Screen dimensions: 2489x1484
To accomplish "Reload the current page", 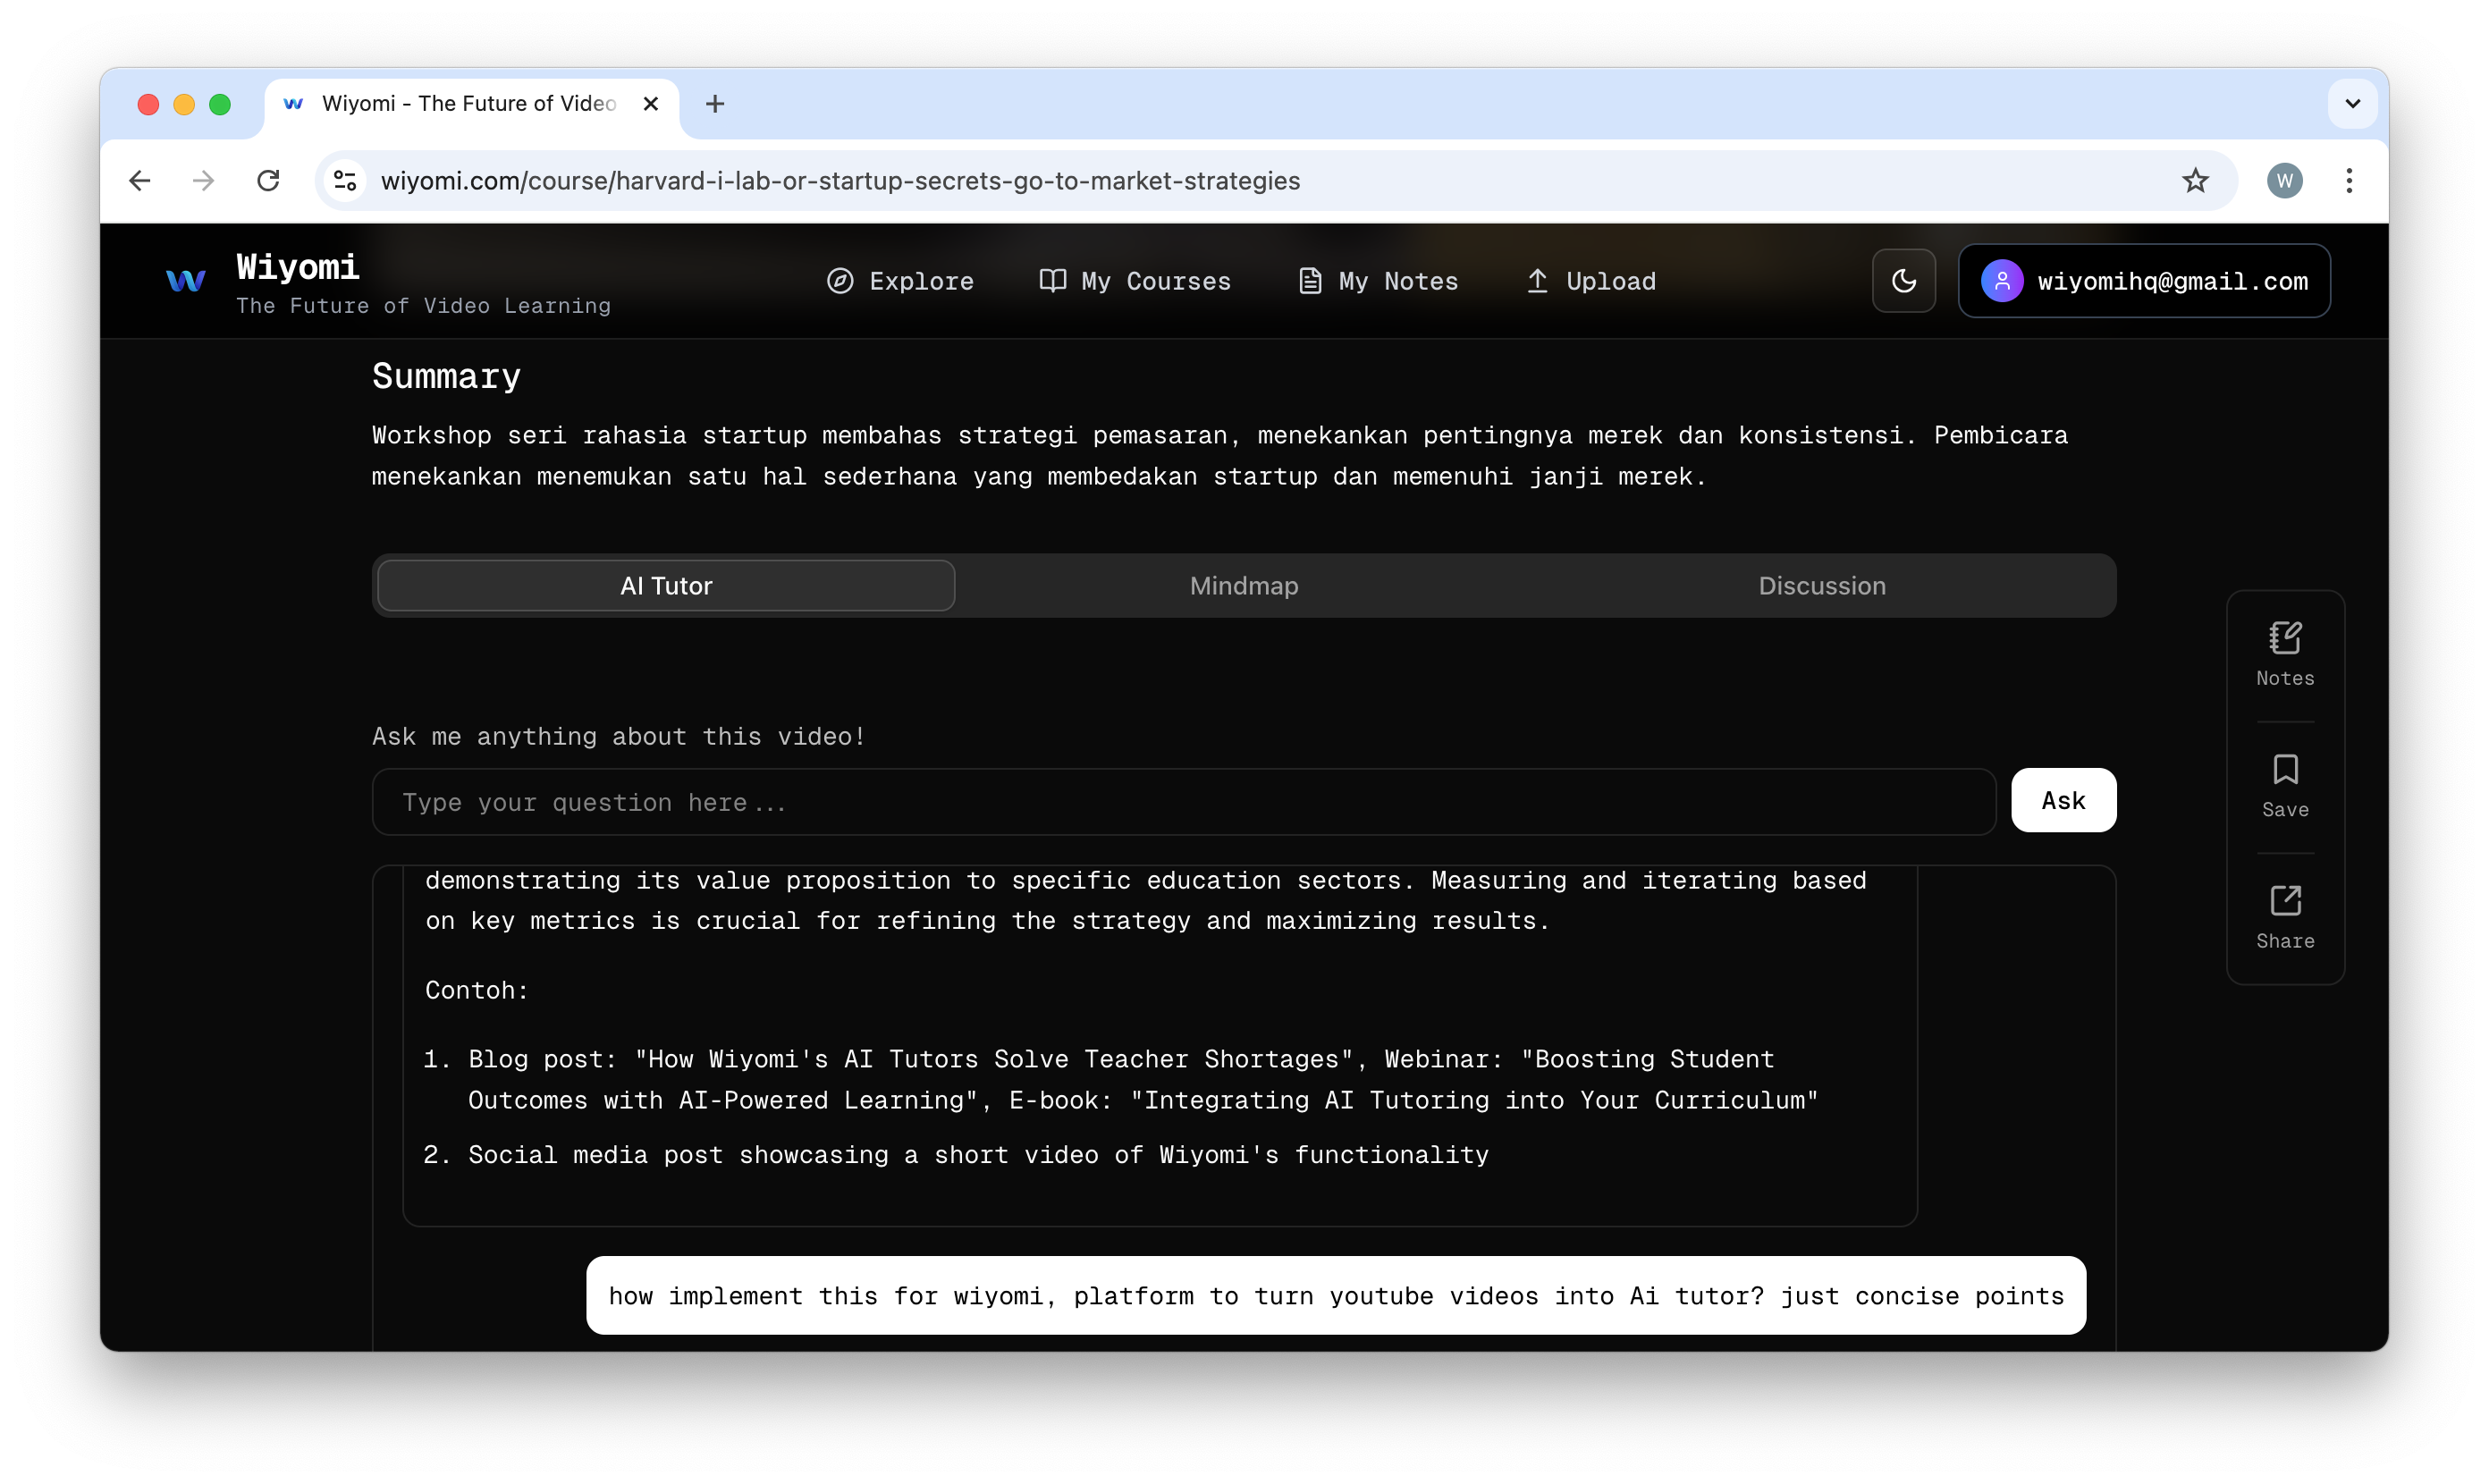I will click(268, 181).
